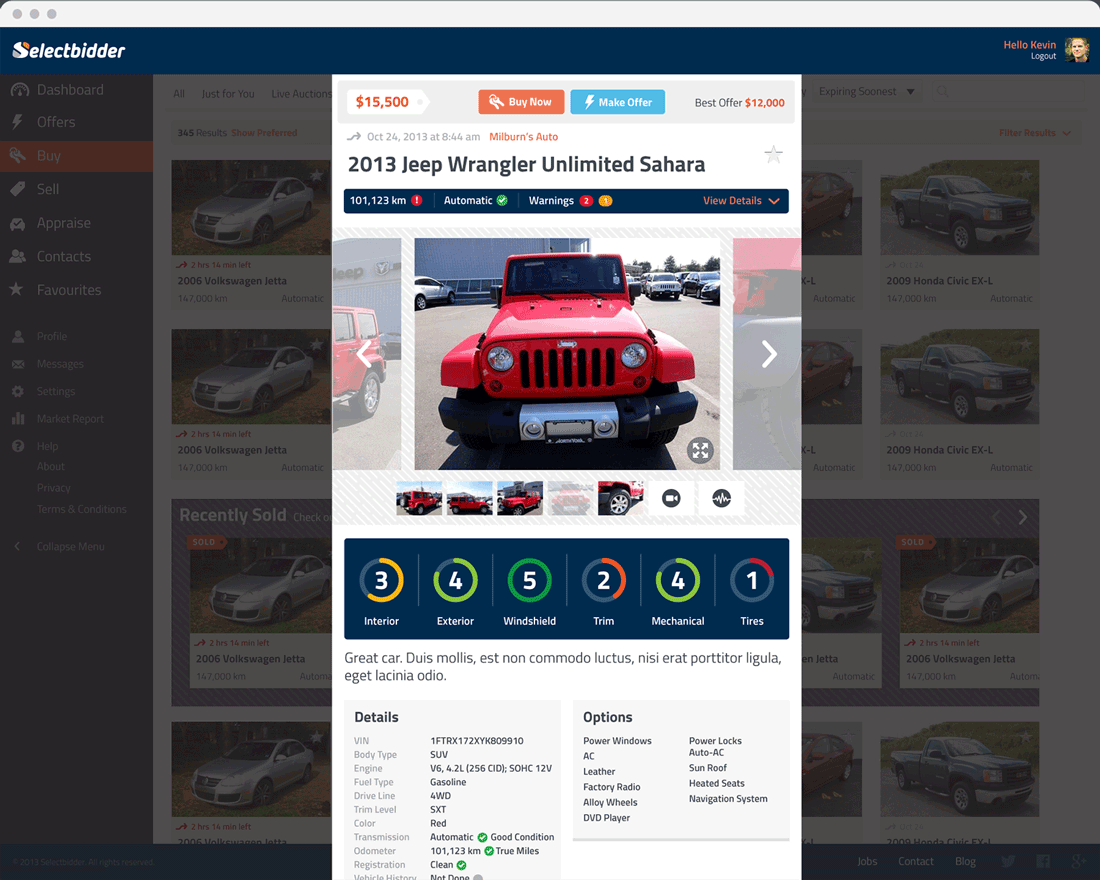Viewport: 1100px width, 880px height.
Task: Expand the View Details chevron
Action: 774,201
